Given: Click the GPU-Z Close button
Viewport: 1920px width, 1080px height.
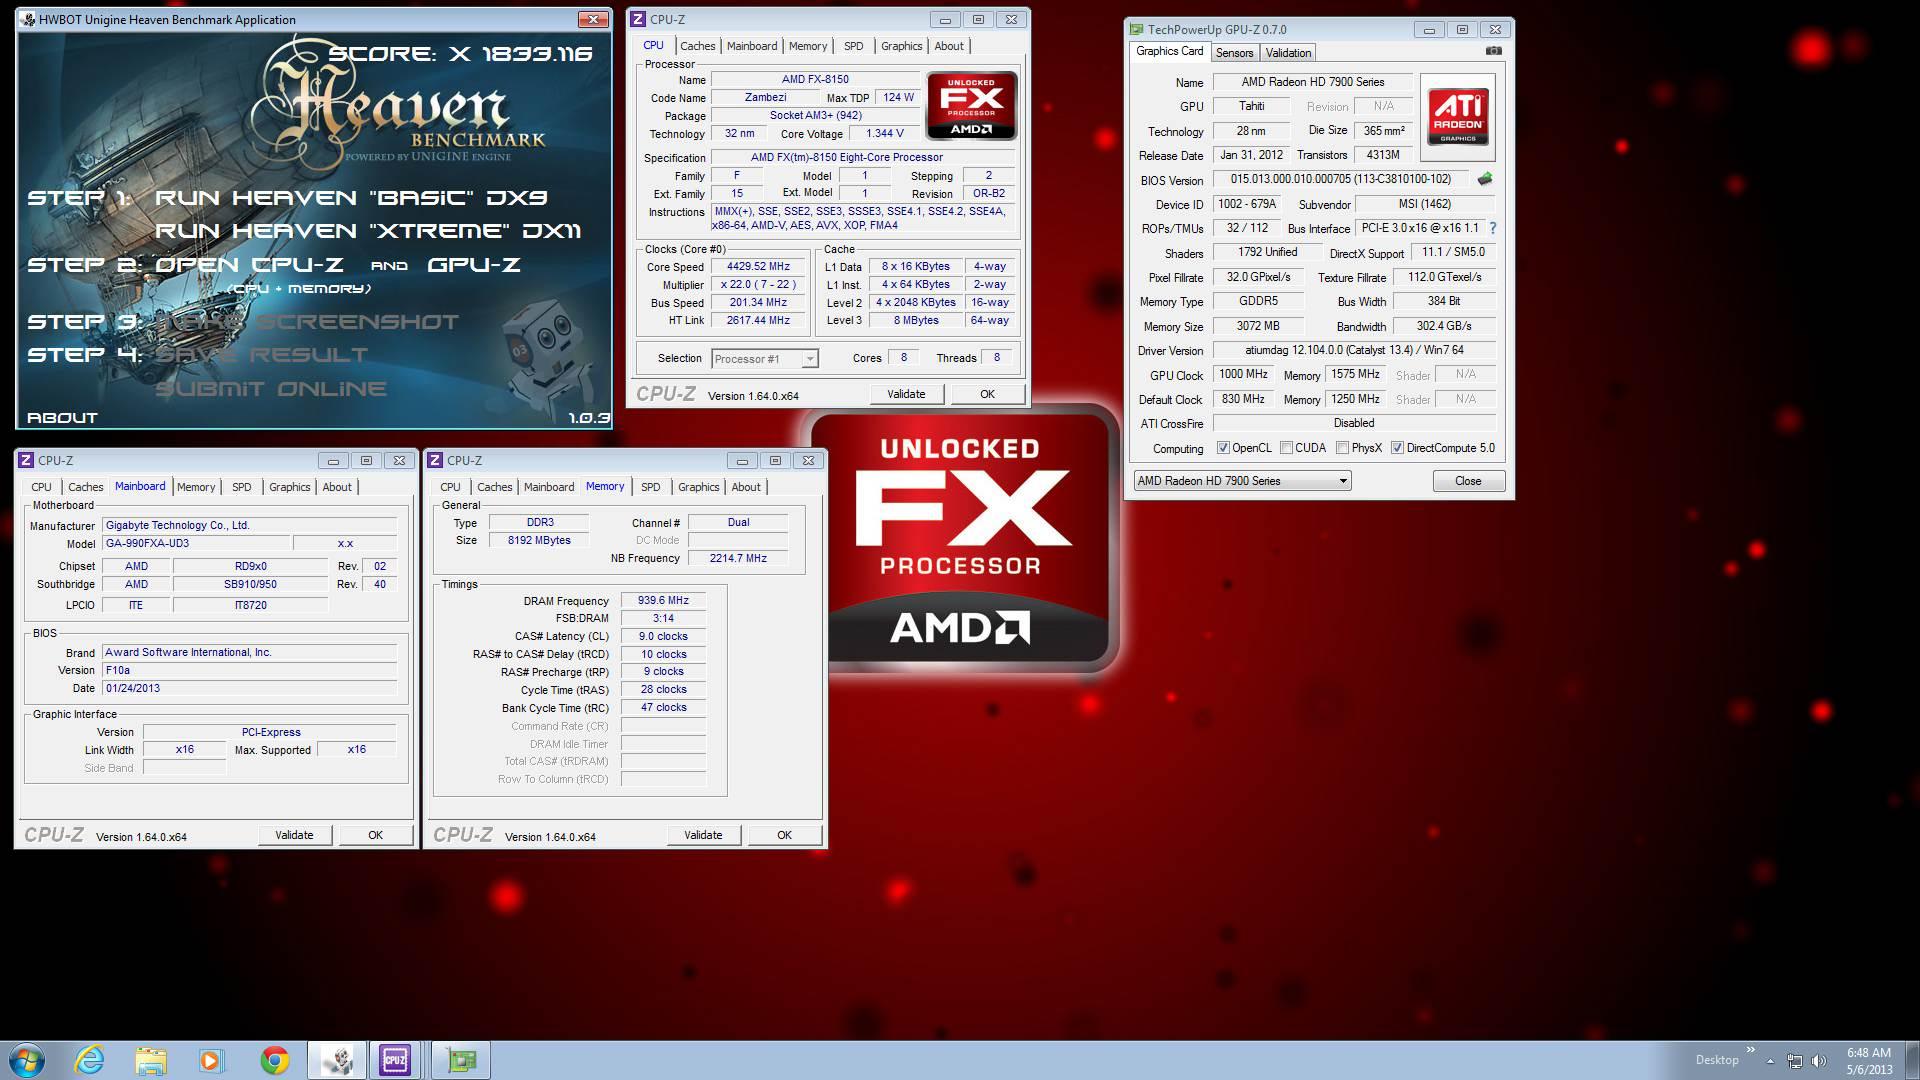Looking at the screenshot, I should coord(1468,481).
